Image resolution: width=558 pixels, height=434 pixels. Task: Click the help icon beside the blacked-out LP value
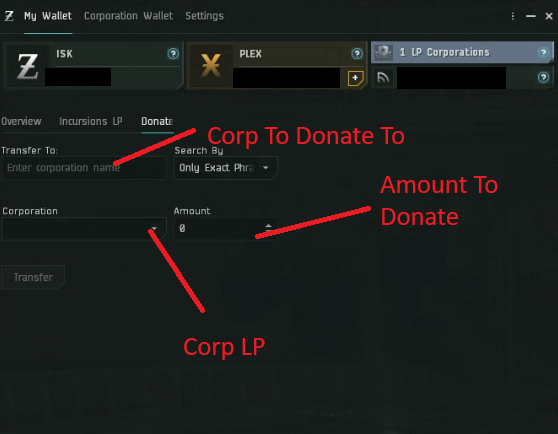pos(543,77)
